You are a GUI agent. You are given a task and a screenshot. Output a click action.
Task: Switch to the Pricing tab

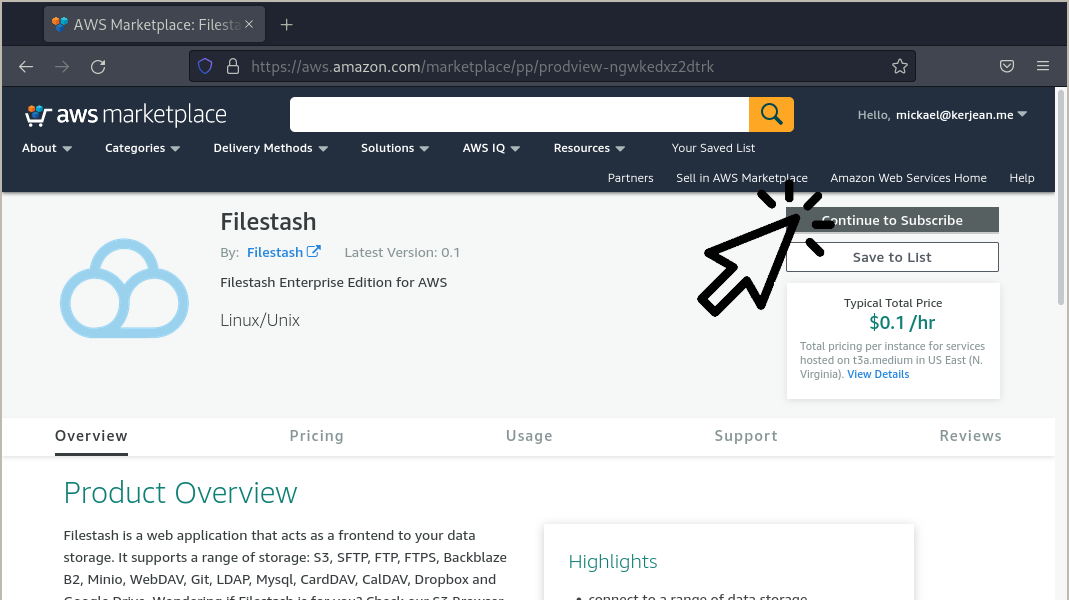(316, 436)
